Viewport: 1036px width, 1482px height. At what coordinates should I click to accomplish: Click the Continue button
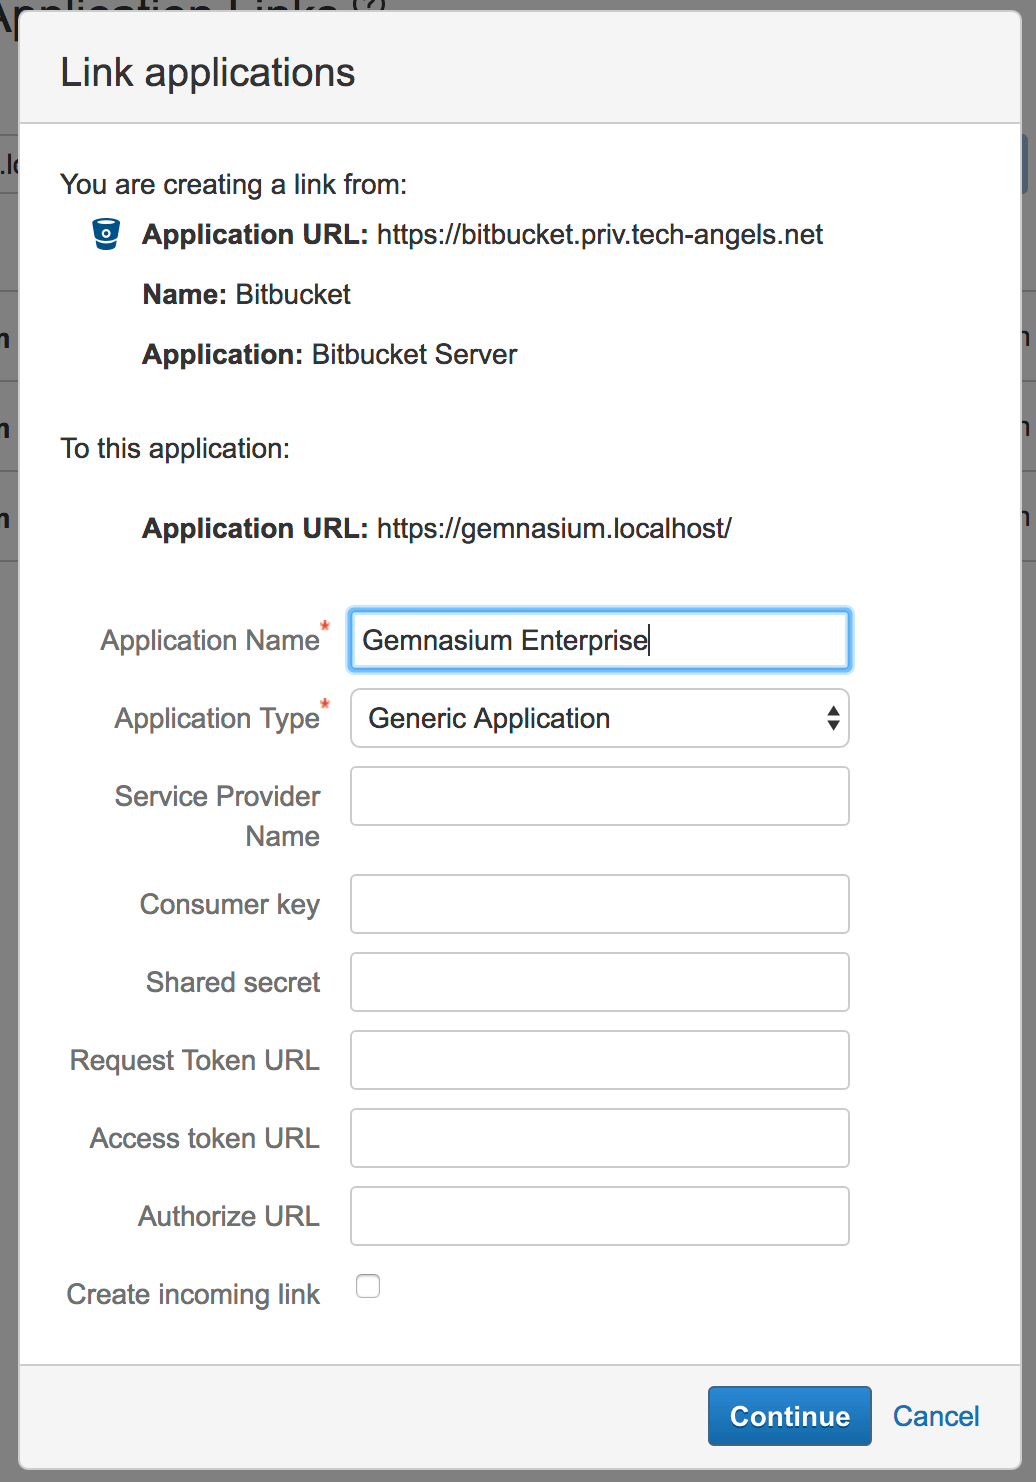coord(790,1416)
